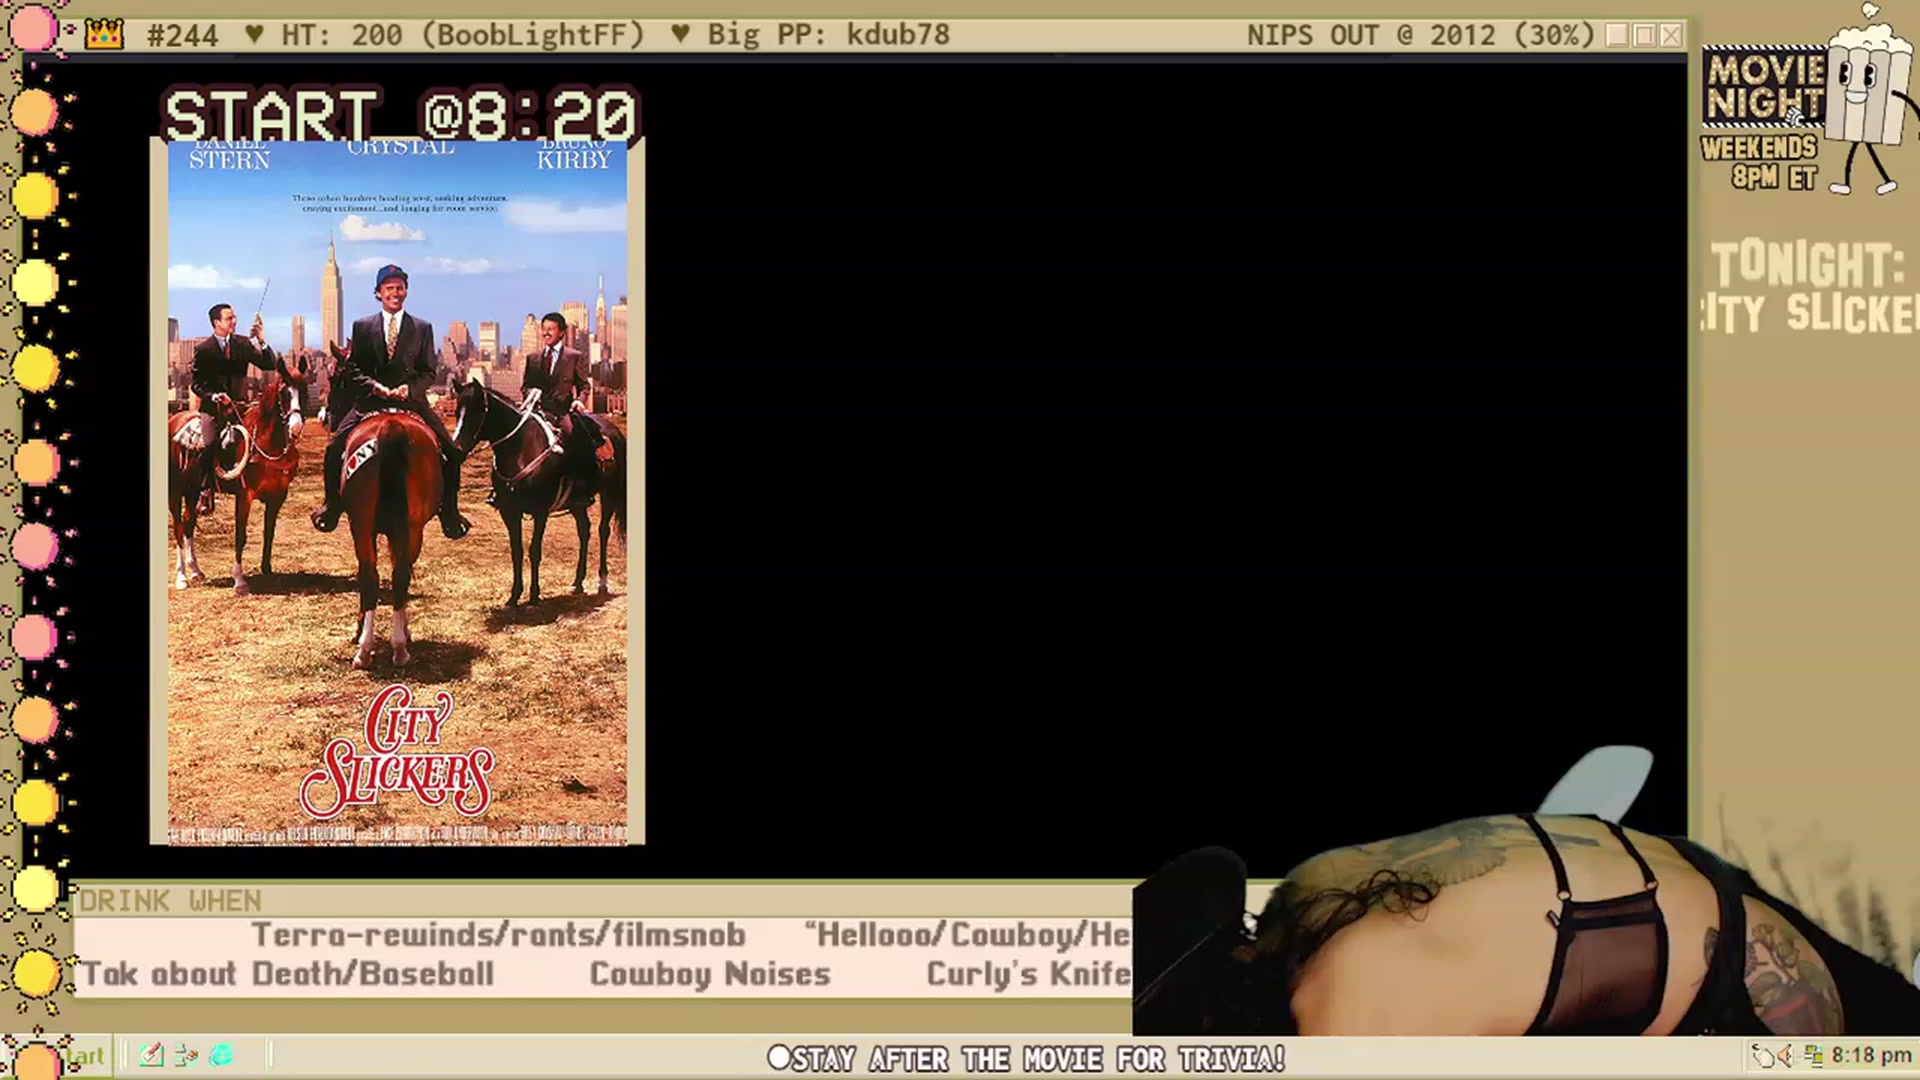Click the 'HT: 200 (BoobLightFF)' title text
Image resolution: width=1920 pixels, height=1080 pixels.
point(462,35)
